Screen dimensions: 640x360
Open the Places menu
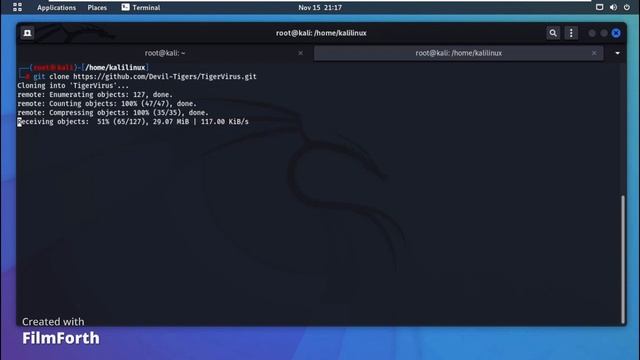[97, 7]
